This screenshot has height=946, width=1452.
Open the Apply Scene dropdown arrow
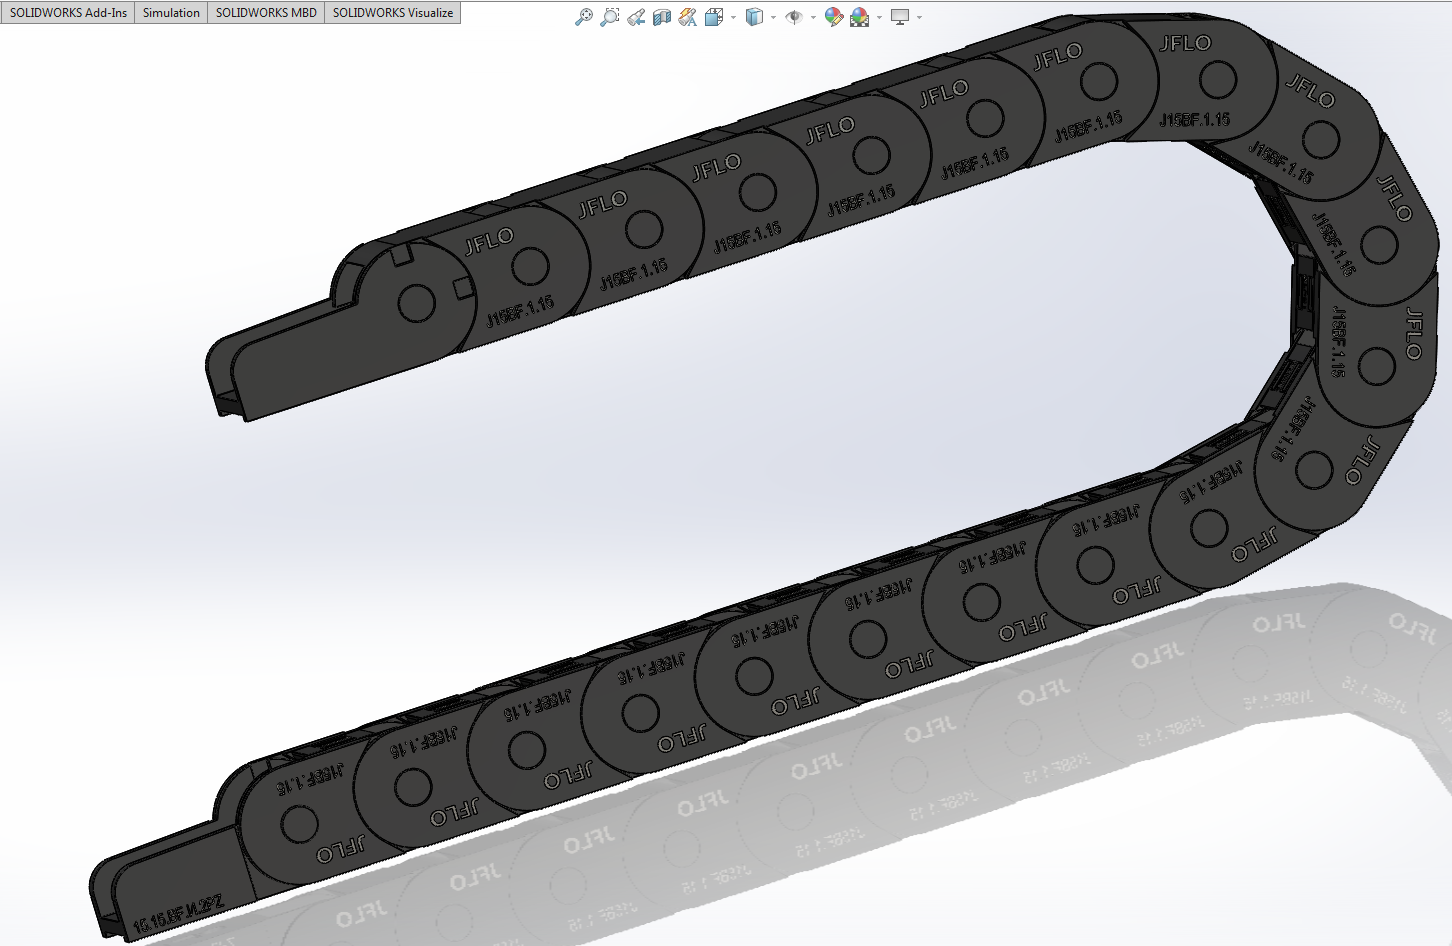(879, 17)
